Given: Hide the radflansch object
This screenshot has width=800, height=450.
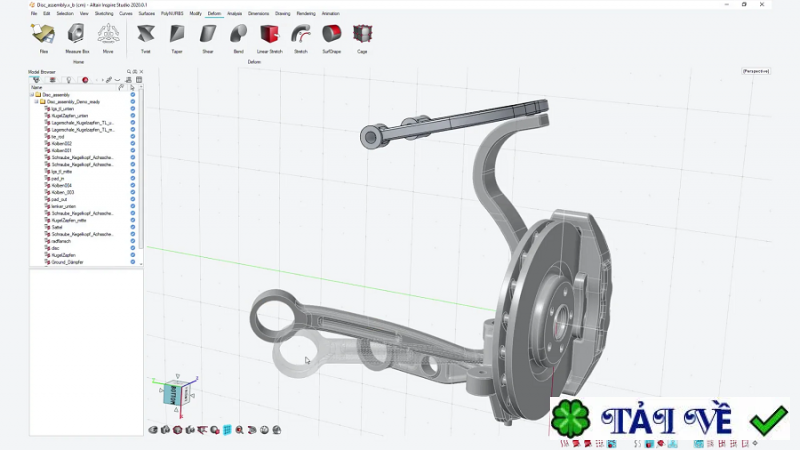Looking at the screenshot, I should (133, 241).
